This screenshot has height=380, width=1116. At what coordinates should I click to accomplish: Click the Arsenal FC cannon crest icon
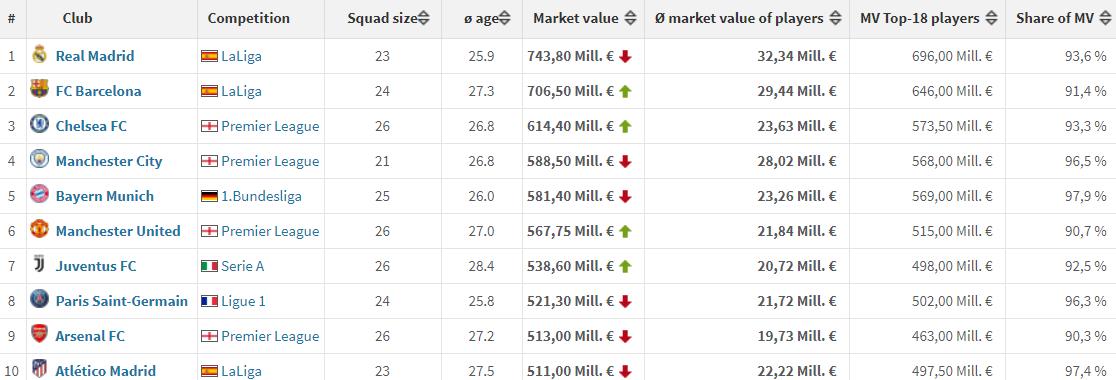[39, 334]
